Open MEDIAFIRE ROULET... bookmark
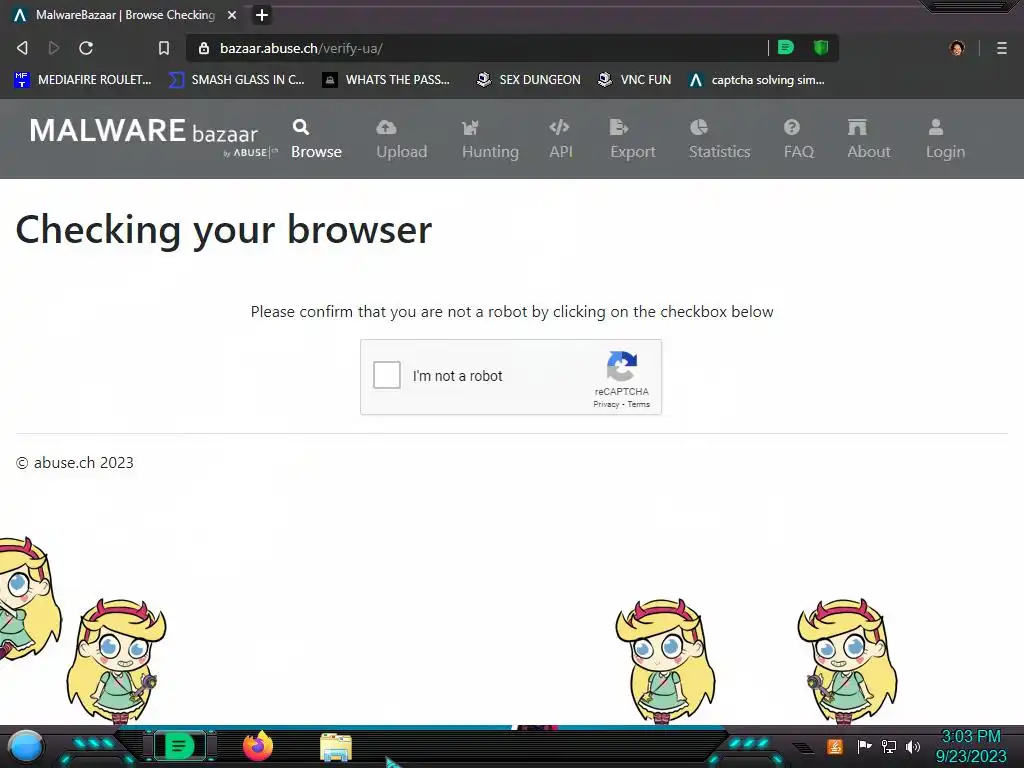The image size is (1024, 768). [82, 80]
